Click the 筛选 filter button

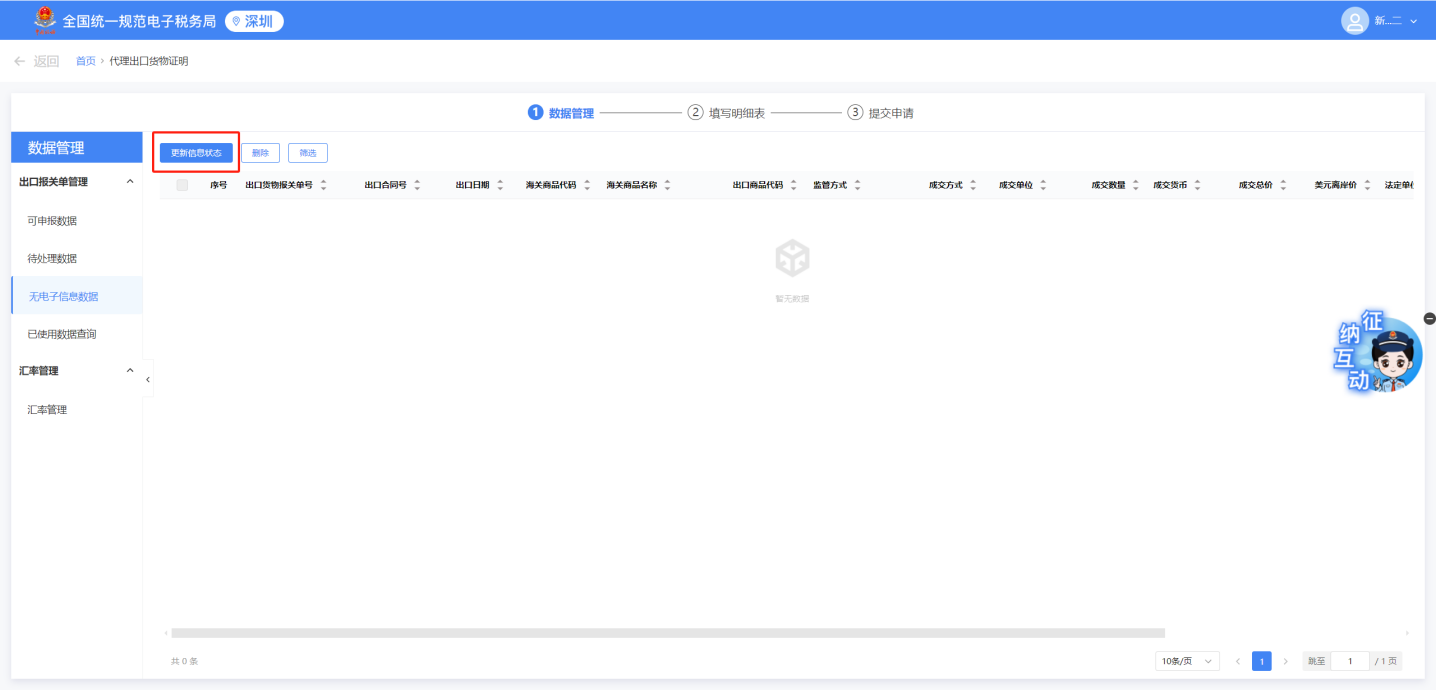[308, 153]
